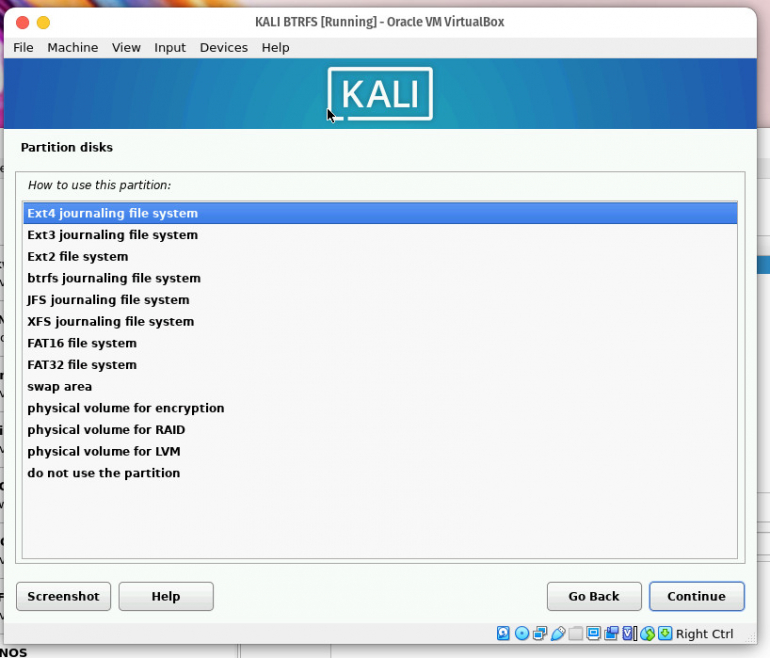
Task: Select swap area option
Action: click(x=380, y=386)
